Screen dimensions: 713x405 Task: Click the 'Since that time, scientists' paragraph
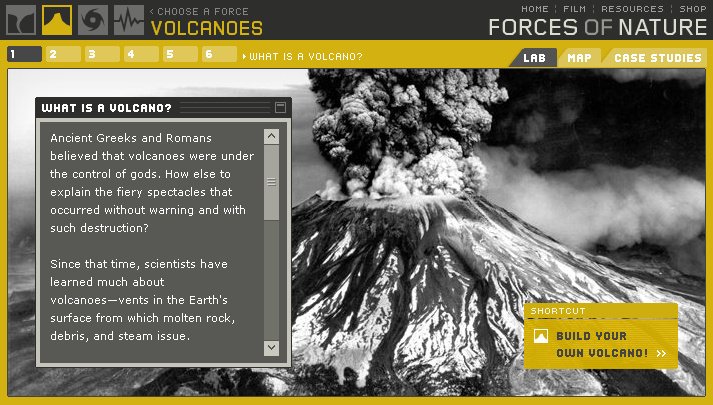point(142,300)
